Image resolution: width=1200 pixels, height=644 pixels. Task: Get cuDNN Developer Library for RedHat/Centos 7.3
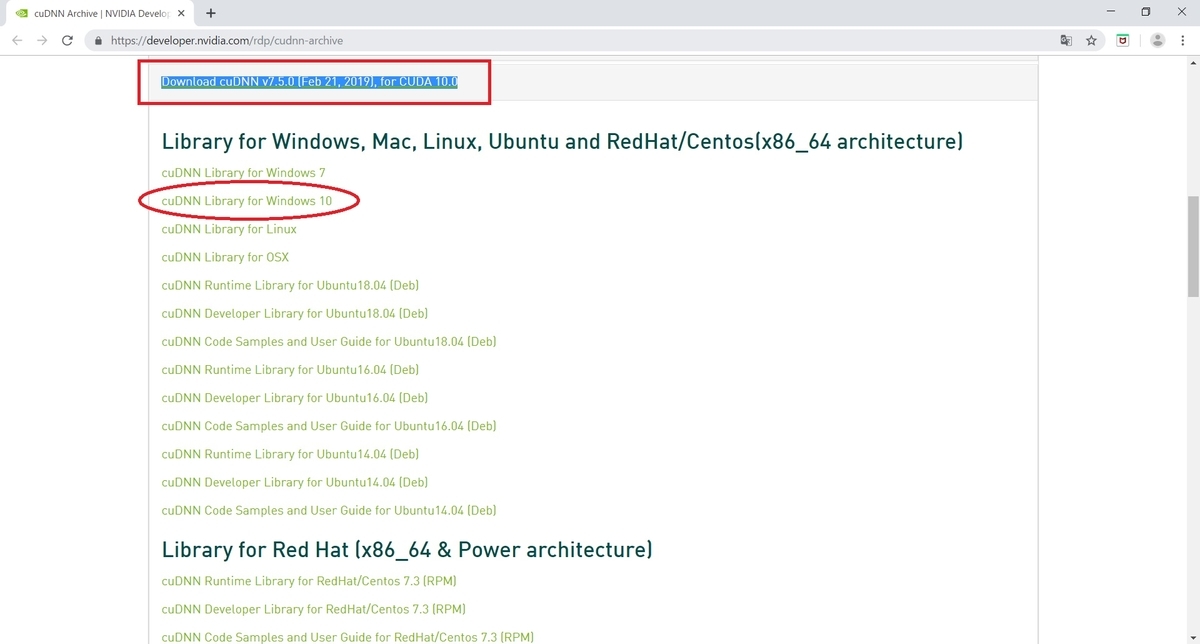coord(314,608)
